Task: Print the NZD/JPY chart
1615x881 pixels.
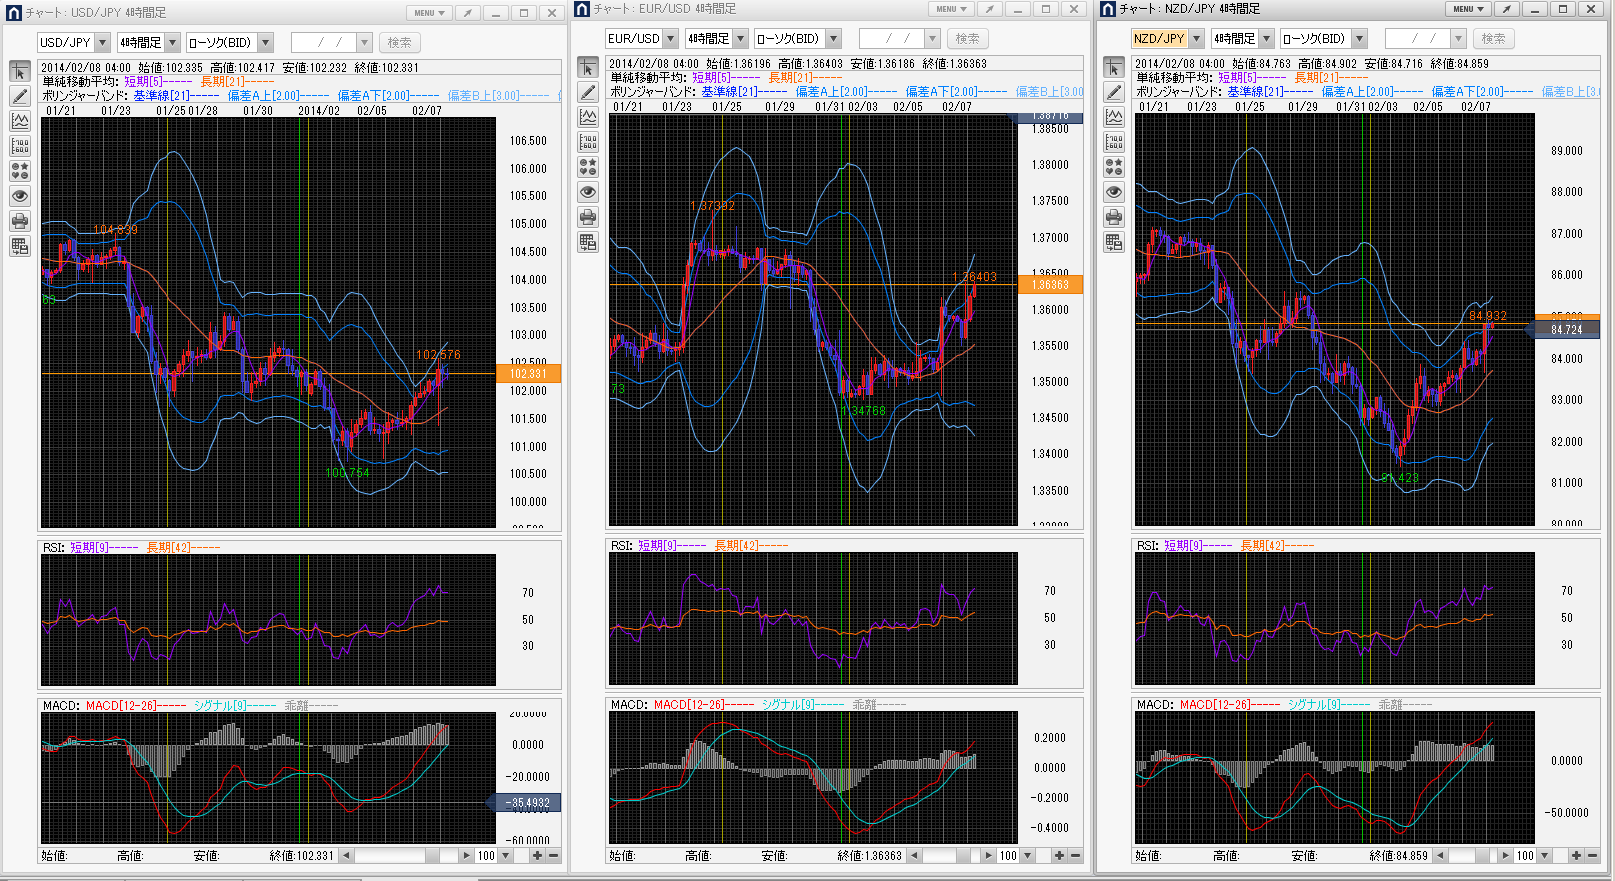Action: (x=1114, y=217)
